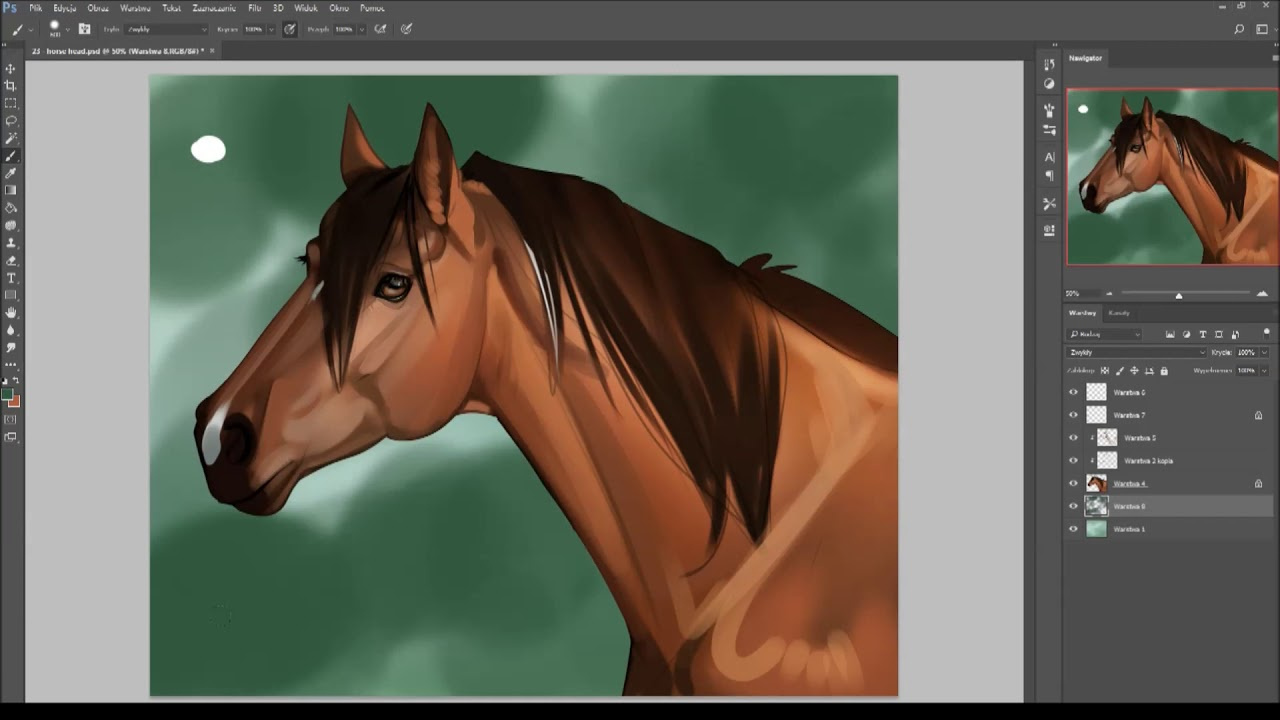Close the horse head.psd document tab
The image size is (1280, 720).
pyautogui.click(x=212, y=50)
